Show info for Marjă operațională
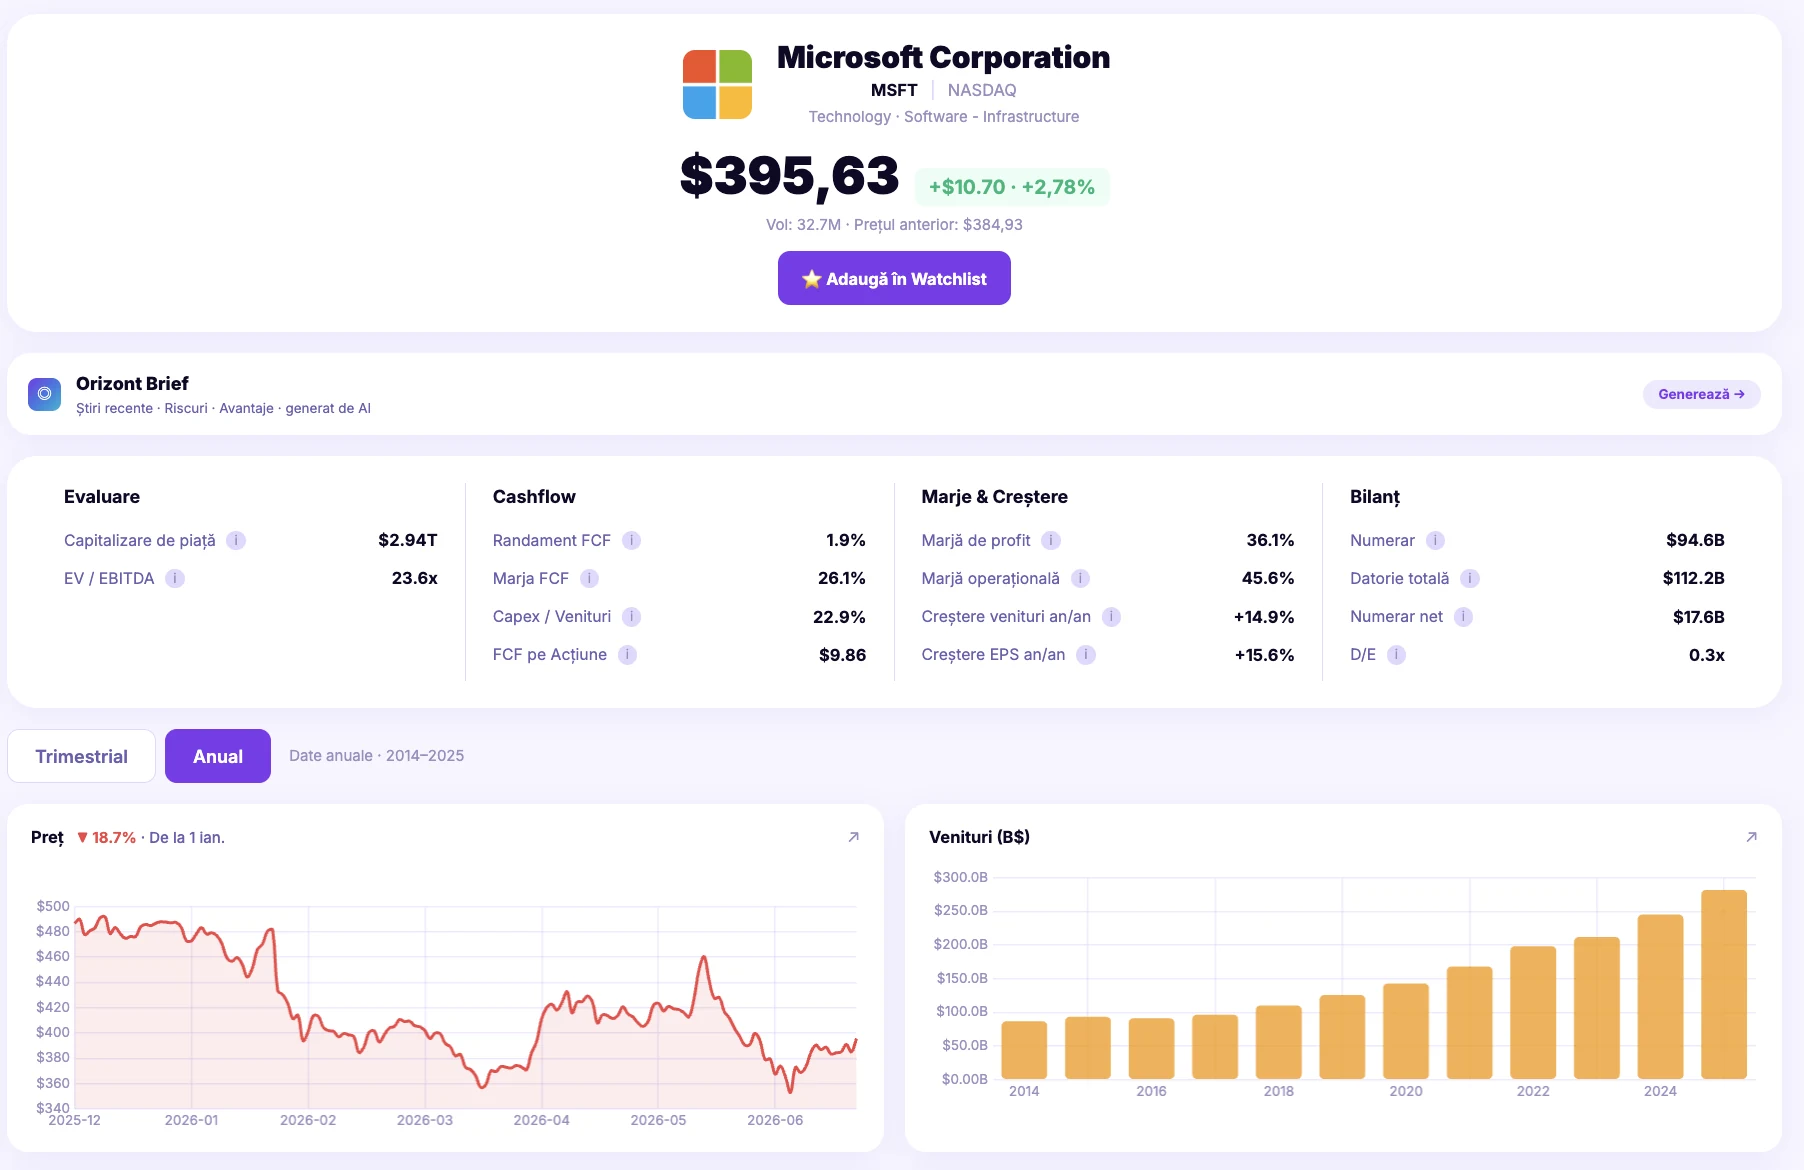1804x1170 pixels. [1080, 579]
